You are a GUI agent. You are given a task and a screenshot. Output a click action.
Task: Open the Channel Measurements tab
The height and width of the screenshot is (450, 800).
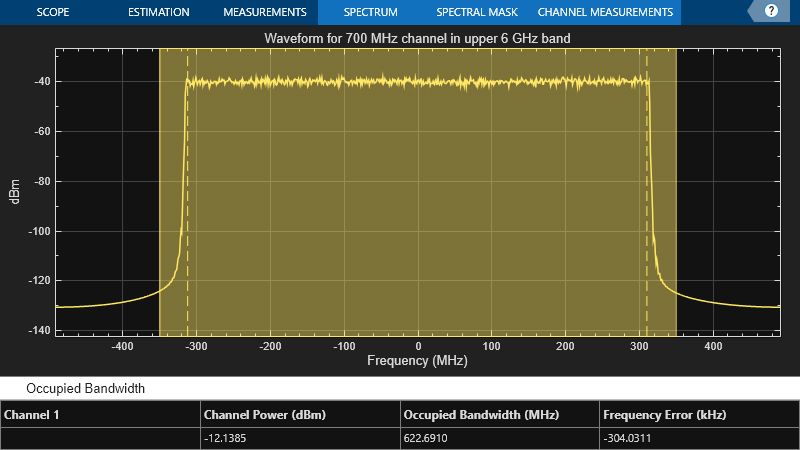coord(605,13)
